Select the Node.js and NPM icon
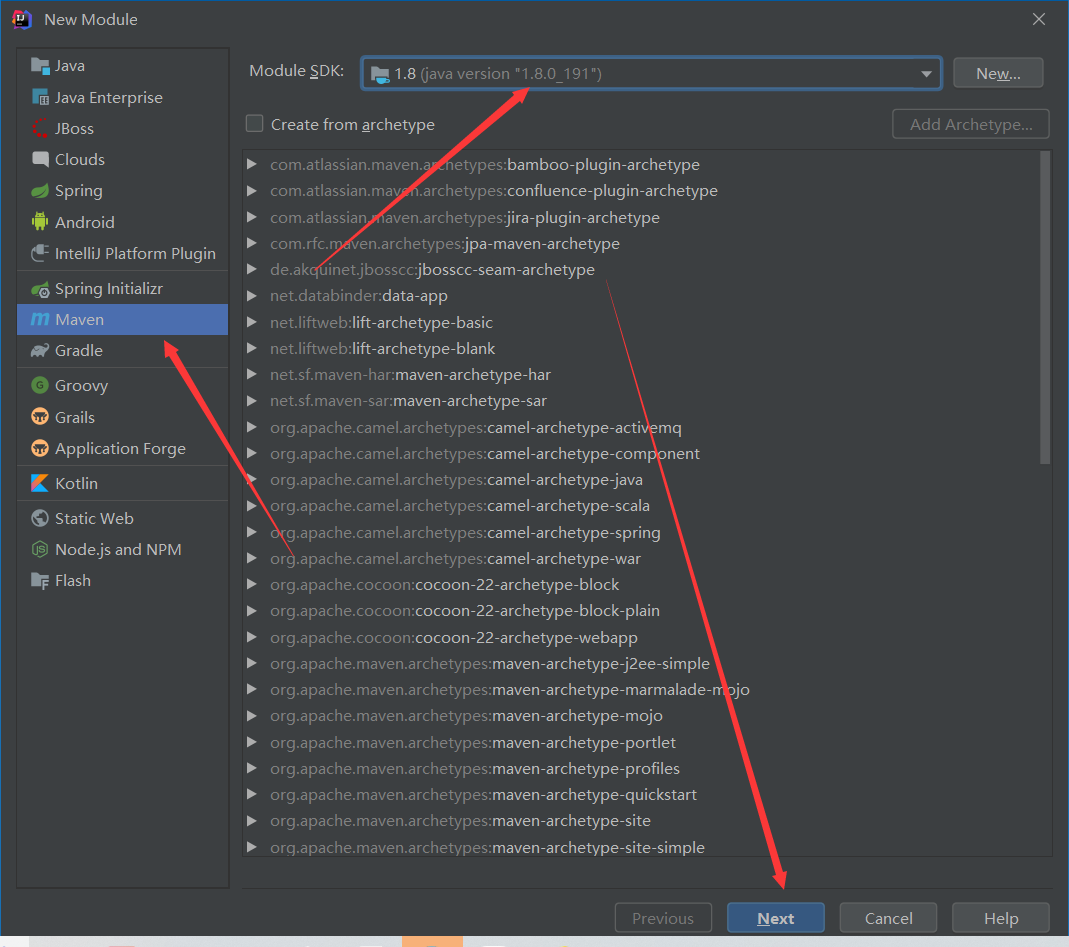1069x947 pixels. coord(40,549)
